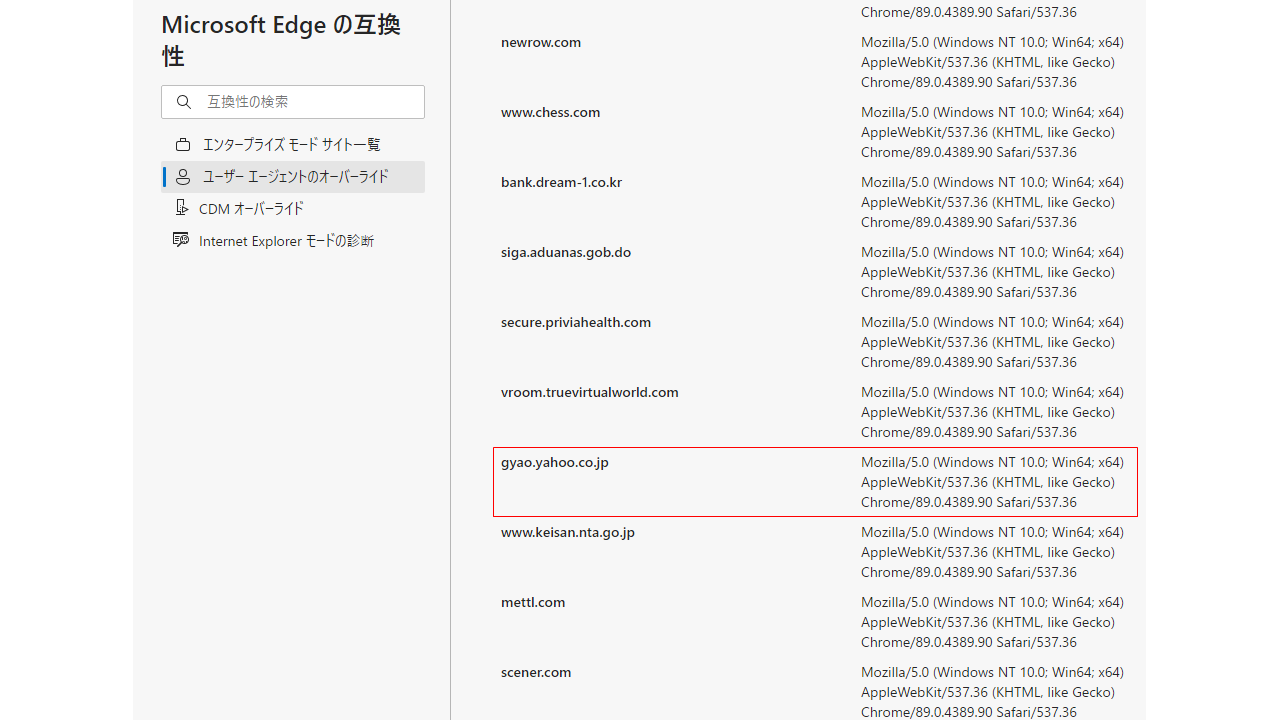Open Internet Explorer モードの診断 page
The width and height of the screenshot is (1280, 720).
pos(293,241)
